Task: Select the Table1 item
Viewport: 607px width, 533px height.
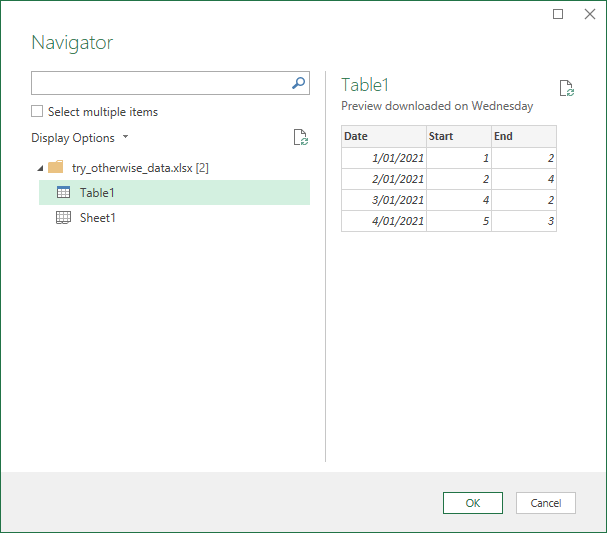Action: click(175, 192)
